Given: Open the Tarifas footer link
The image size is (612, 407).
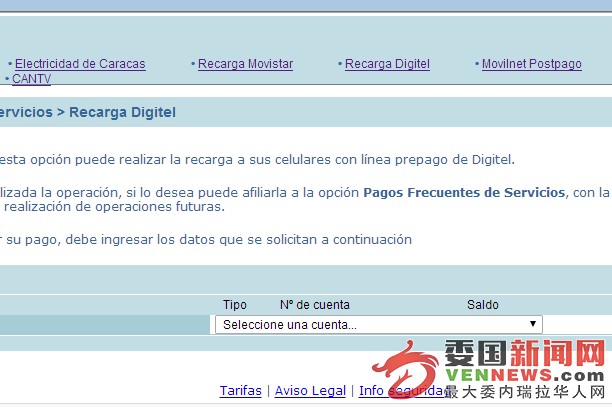Looking at the screenshot, I should tap(240, 390).
